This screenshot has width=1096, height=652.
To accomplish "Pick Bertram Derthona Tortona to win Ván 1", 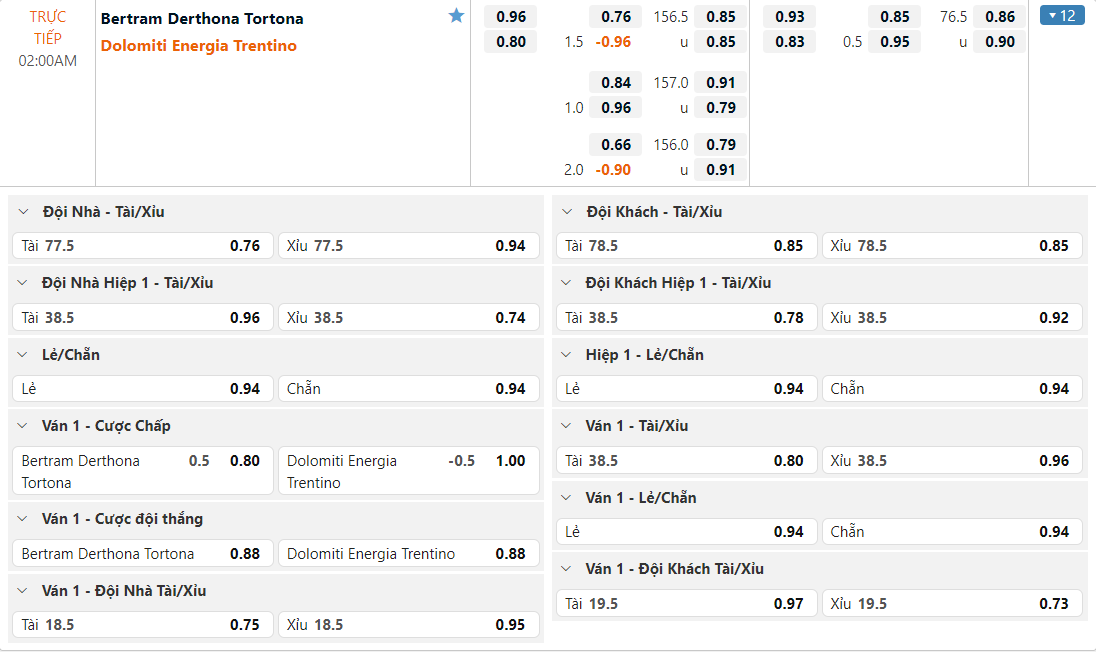I will (x=141, y=554).
